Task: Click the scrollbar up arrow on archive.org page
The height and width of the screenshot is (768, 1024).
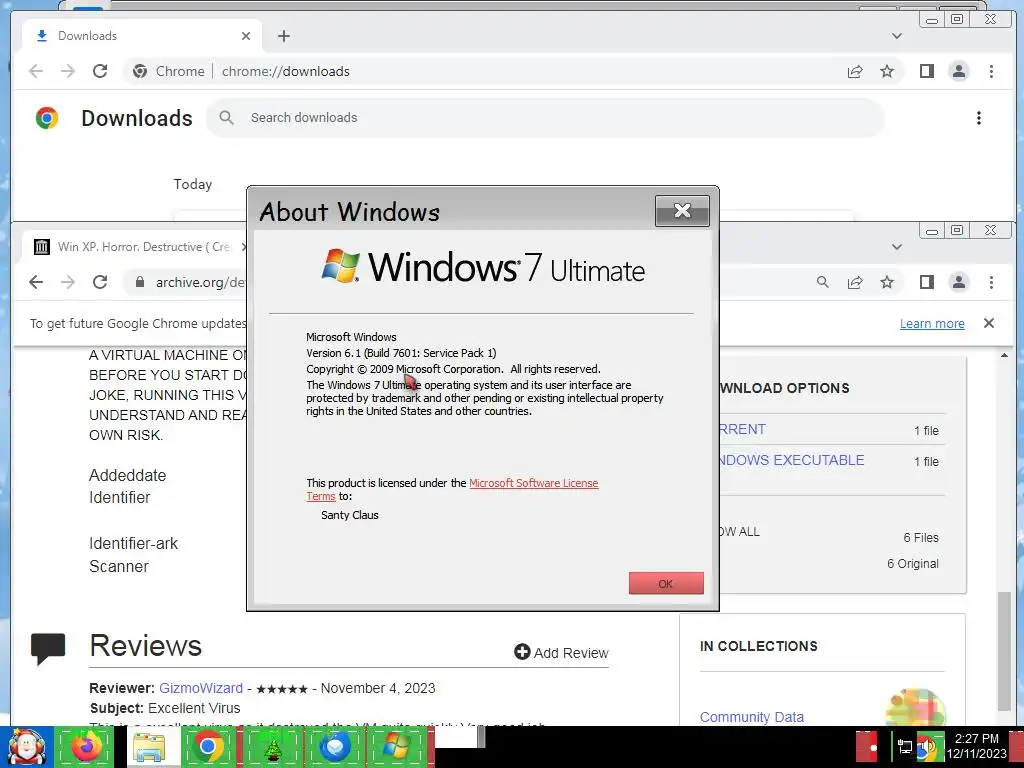Action: [x=1004, y=356]
